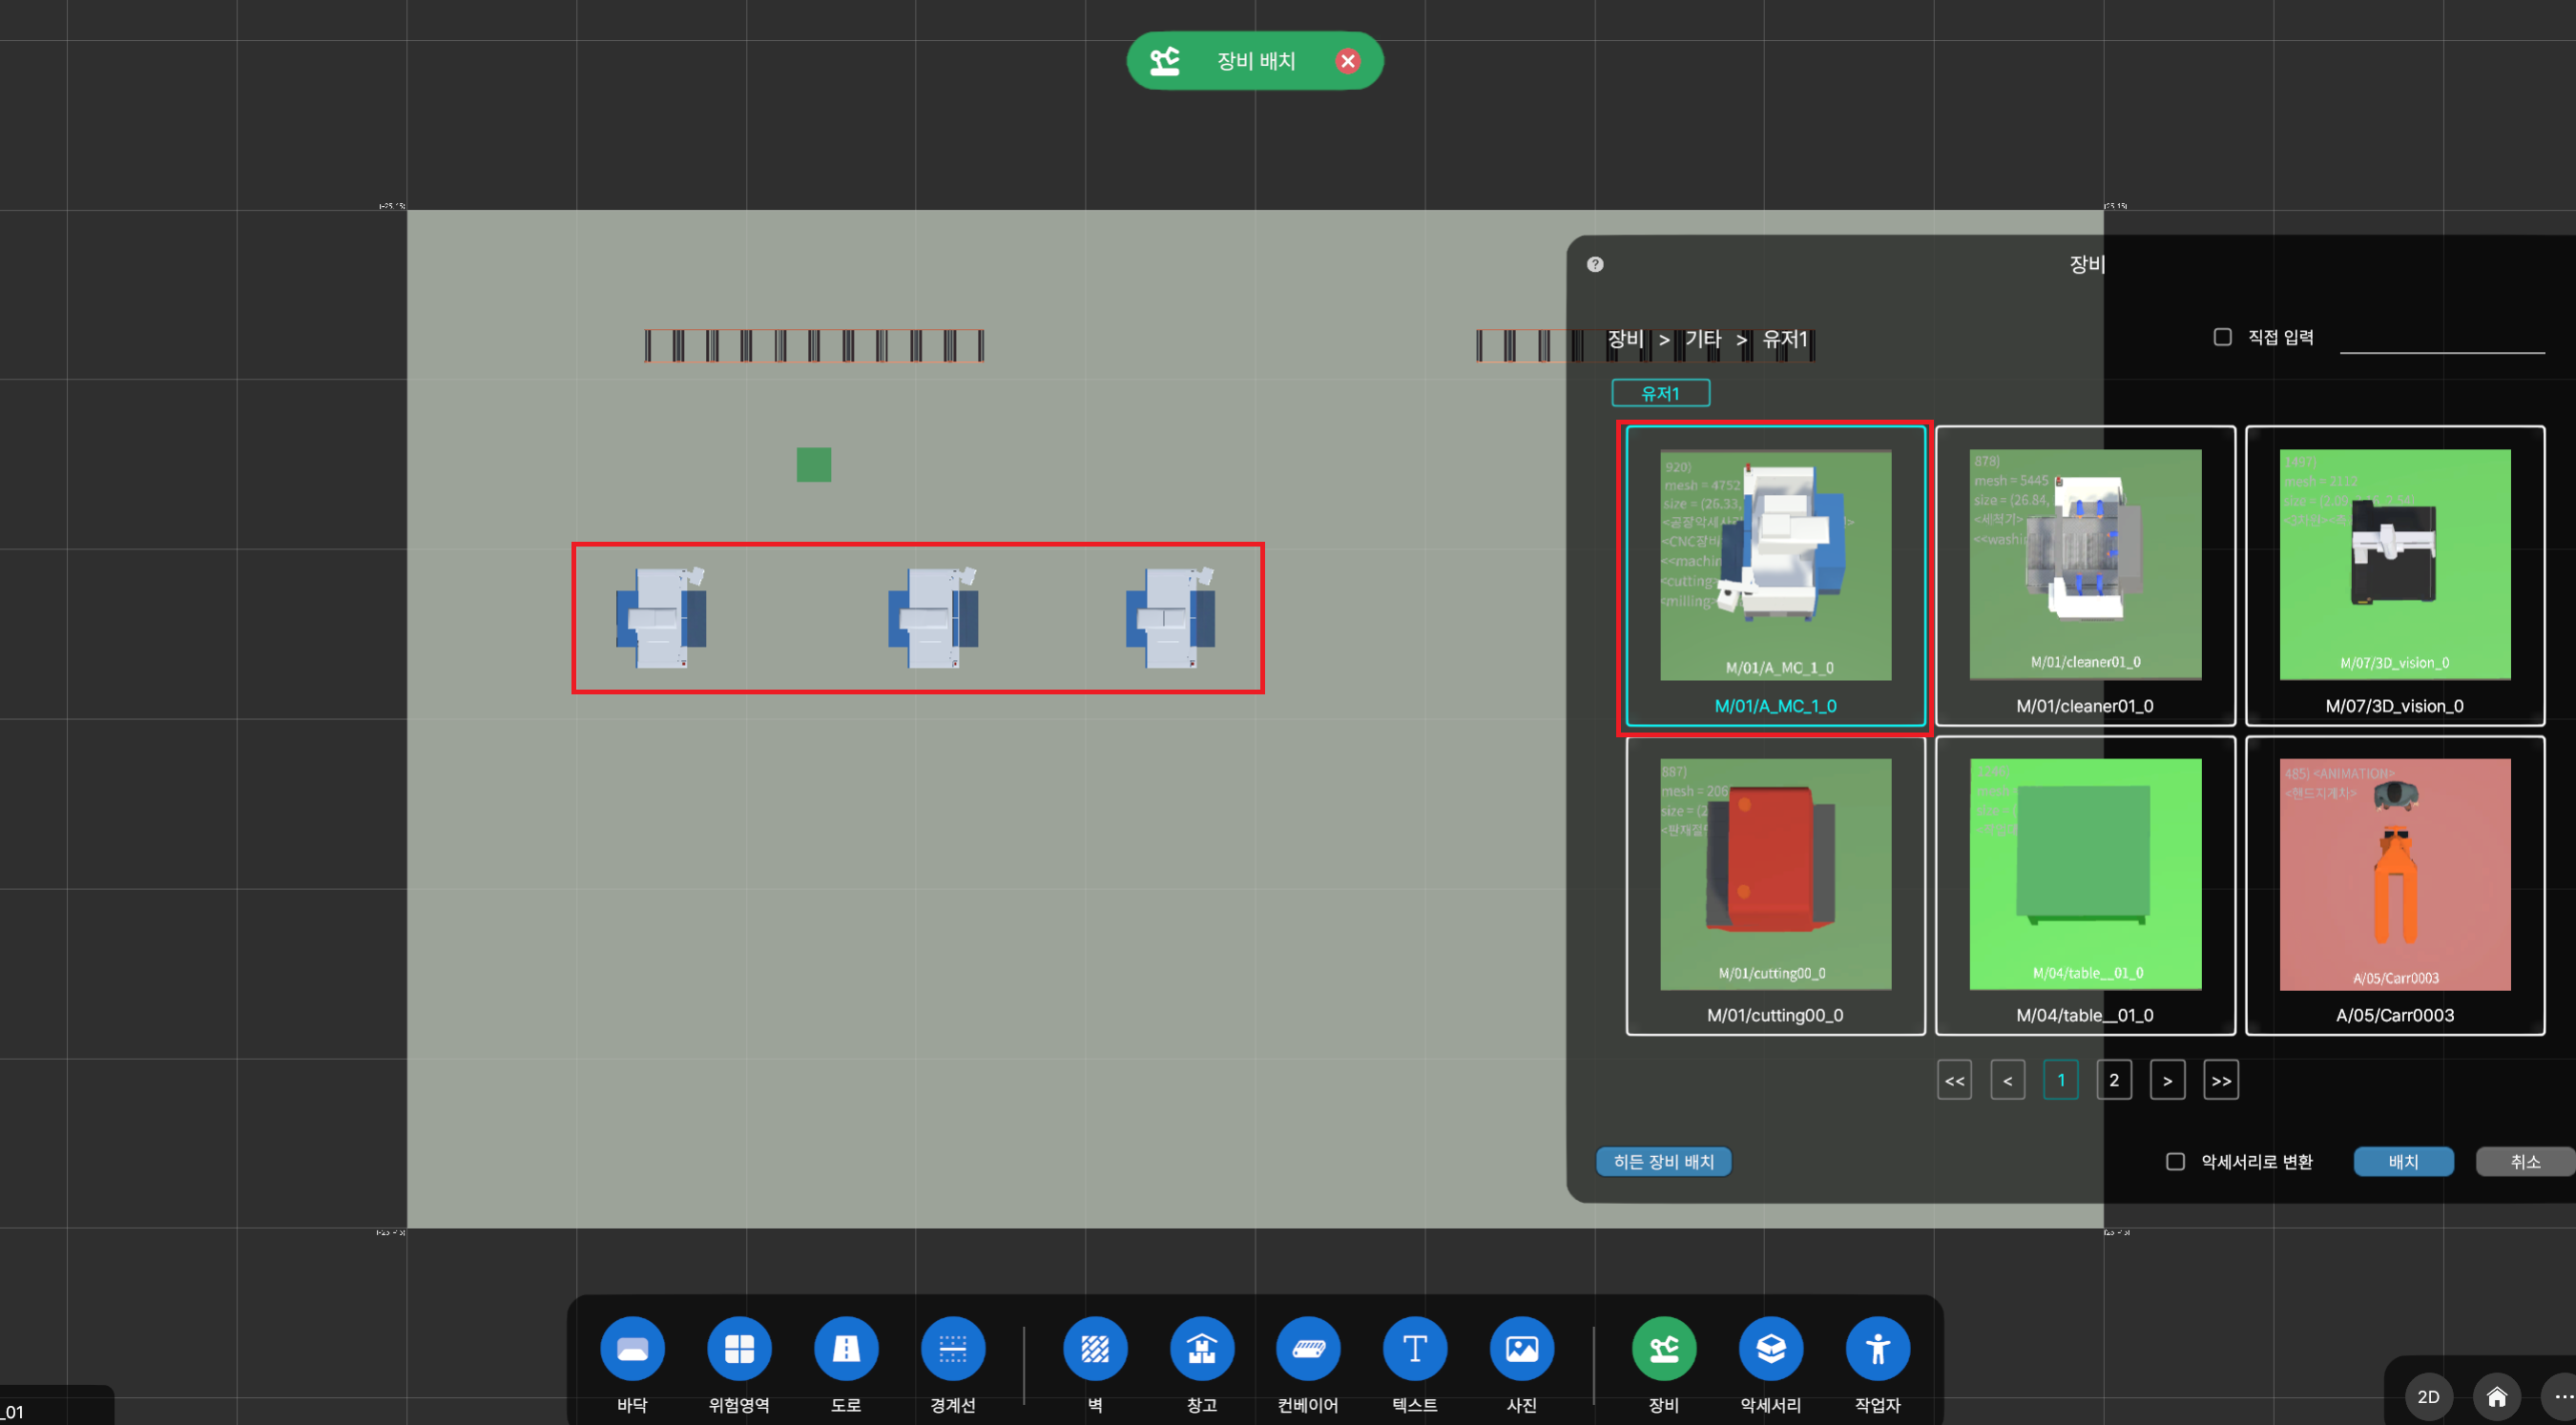The width and height of the screenshot is (2576, 1425).
Task: Select the 유저1 category tab
Action: [x=1660, y=393]
